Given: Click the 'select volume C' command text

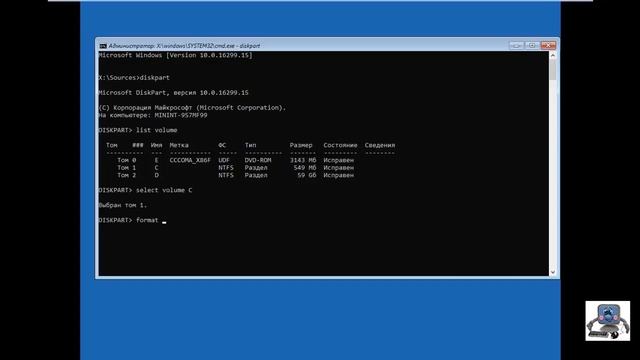Looking at the screenshot, I should tap(164, 190).
